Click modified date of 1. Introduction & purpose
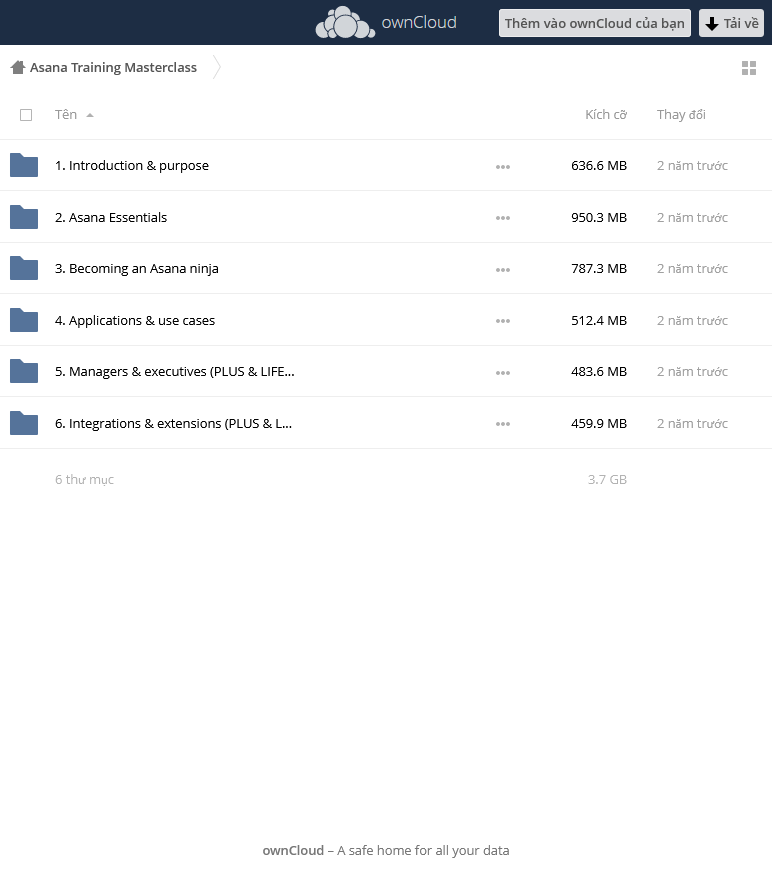The width and height of the screenshot is (772, 895). point(692,166)
